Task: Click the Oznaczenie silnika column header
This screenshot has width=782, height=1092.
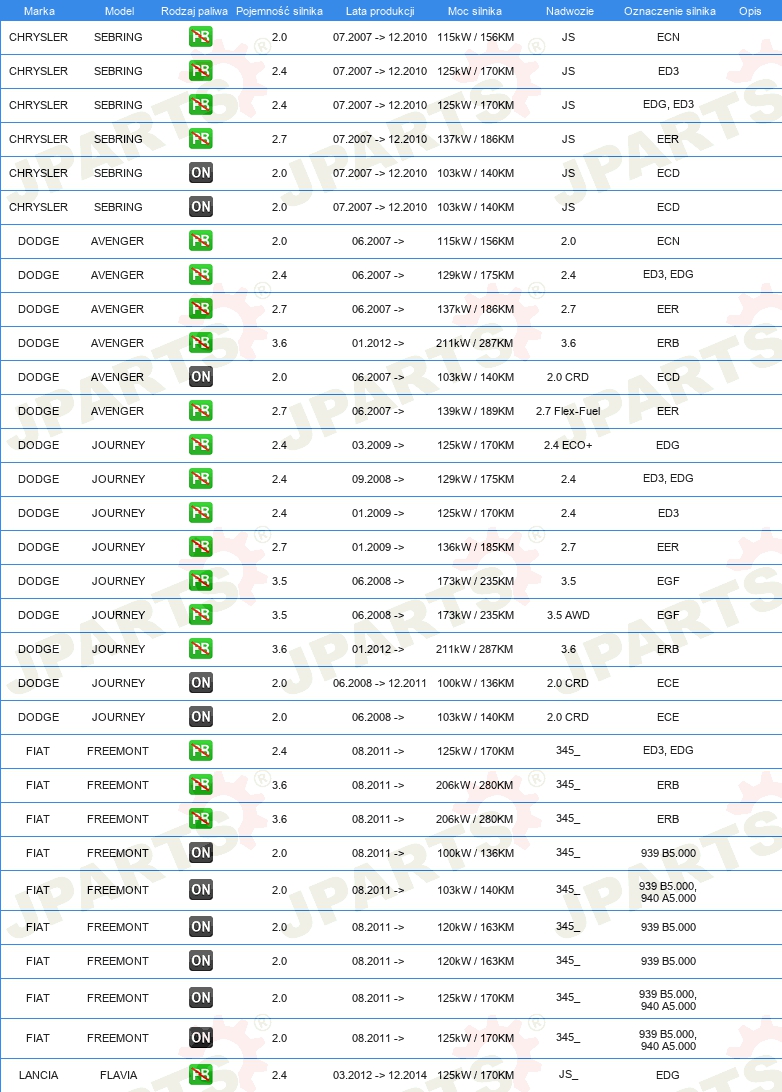Action: click(x=669, y=11)
